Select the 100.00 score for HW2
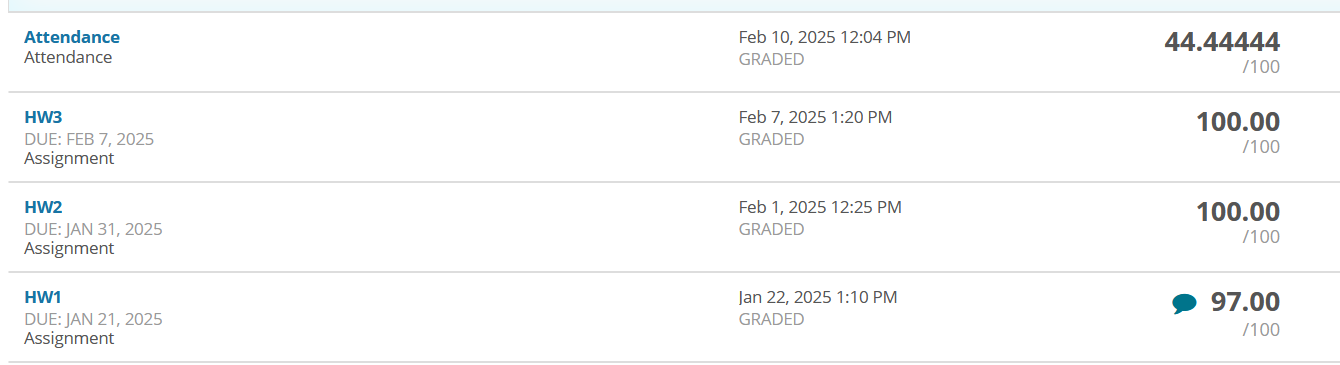Screen dimensions: 1340x365 tap(1238, 212)
